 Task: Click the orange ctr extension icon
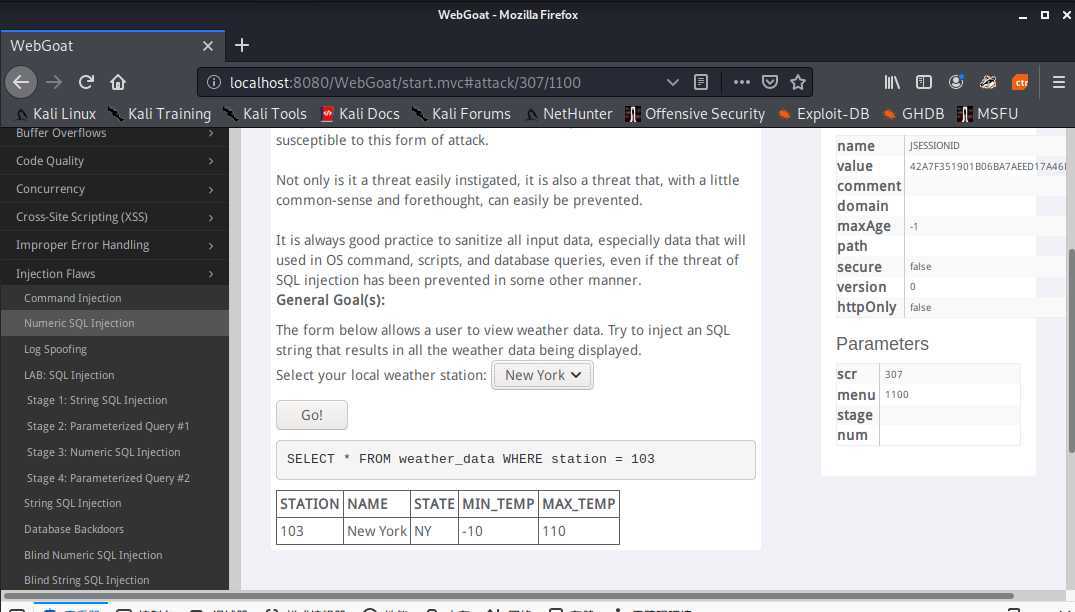(x=1020, y=82)
